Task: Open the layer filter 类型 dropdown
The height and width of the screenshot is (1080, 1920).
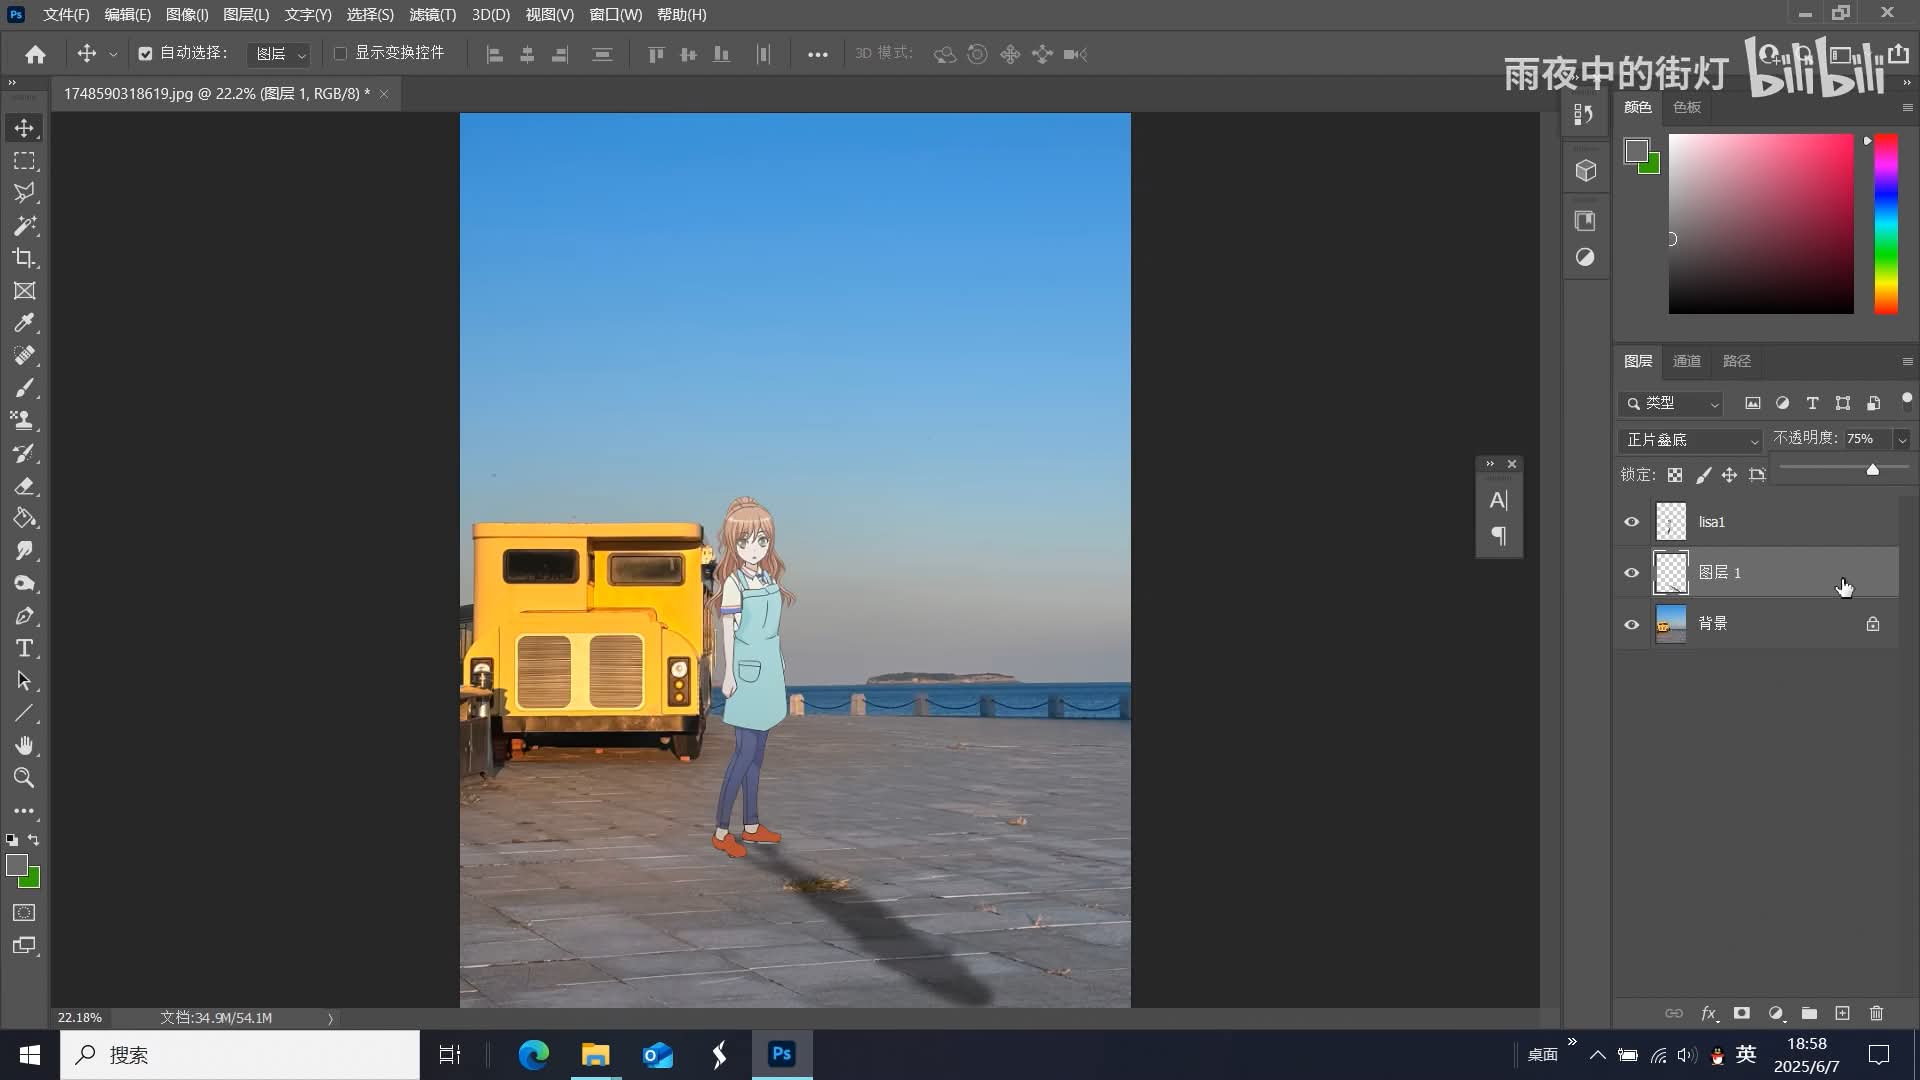Action: point(1671,404)
